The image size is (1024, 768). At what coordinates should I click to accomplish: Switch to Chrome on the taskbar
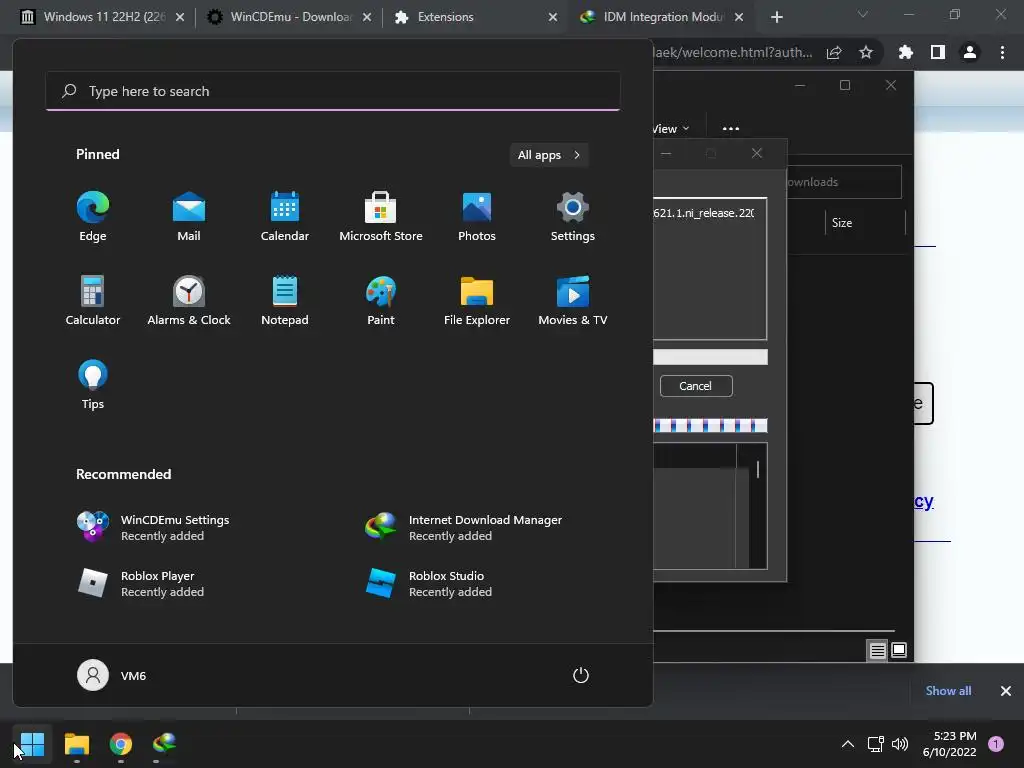click(x=121, y=744)
